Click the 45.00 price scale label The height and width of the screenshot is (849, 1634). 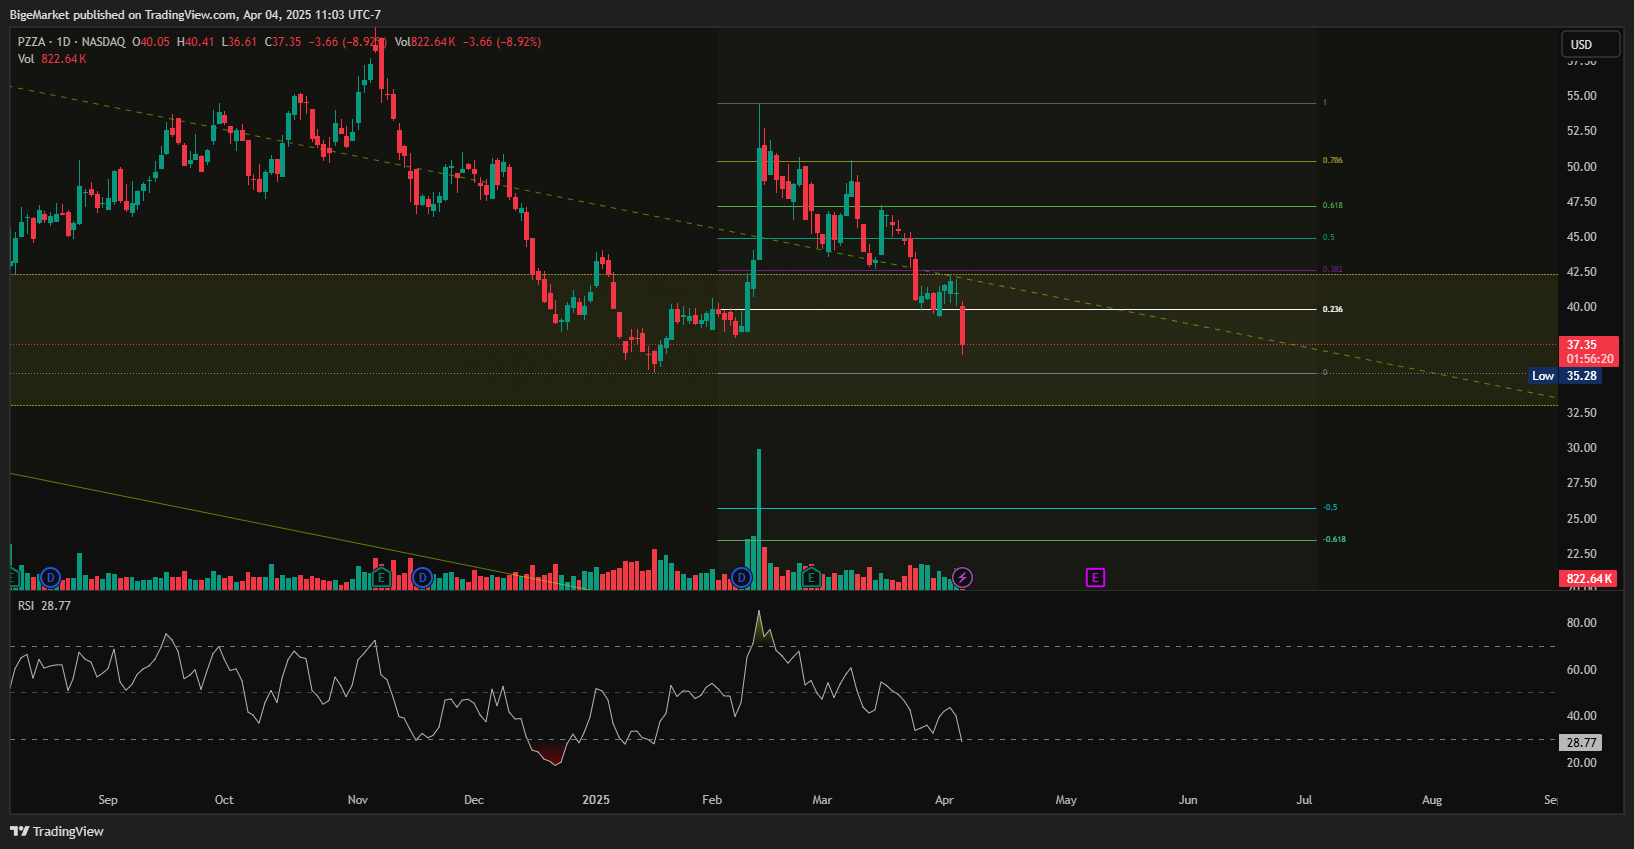coord(1582,237)
